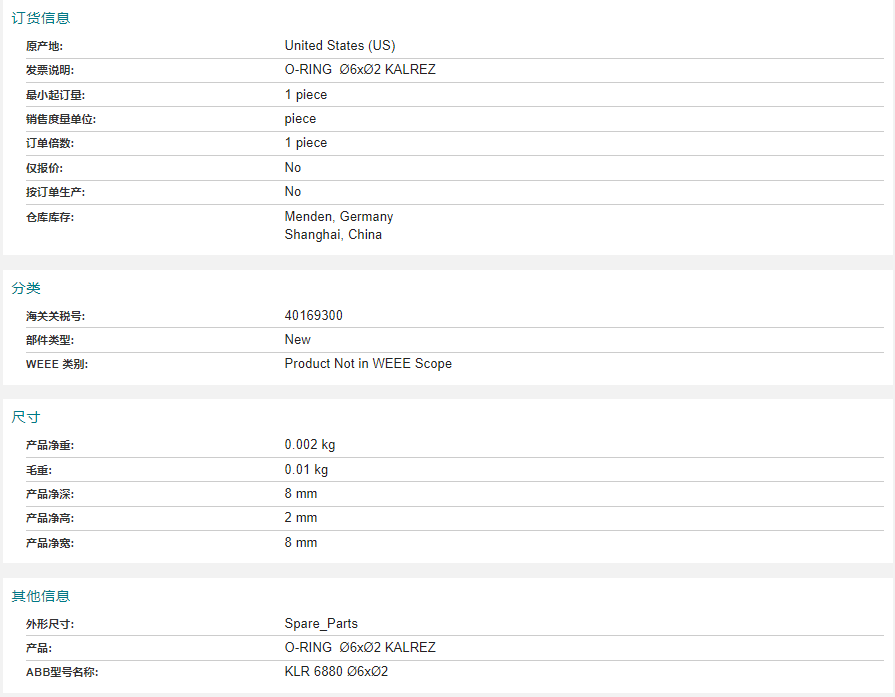Viewport: 895px width, 697px height.
Task: Click the 尺寸 section heading
Action: (x=26, y=417)
